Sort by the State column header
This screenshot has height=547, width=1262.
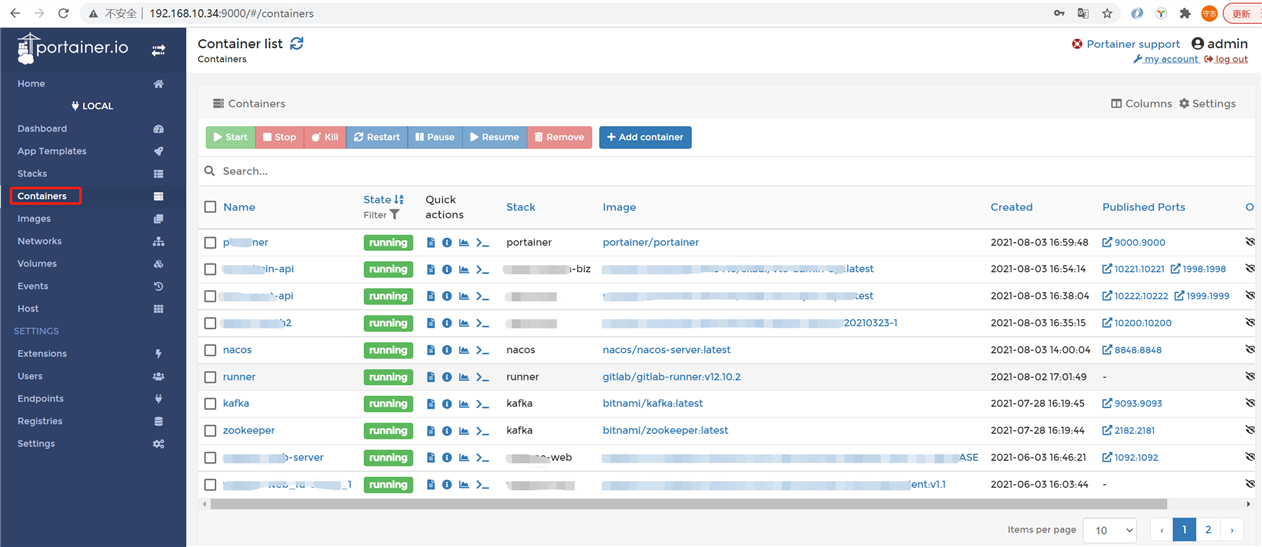[x=383, y=199]
